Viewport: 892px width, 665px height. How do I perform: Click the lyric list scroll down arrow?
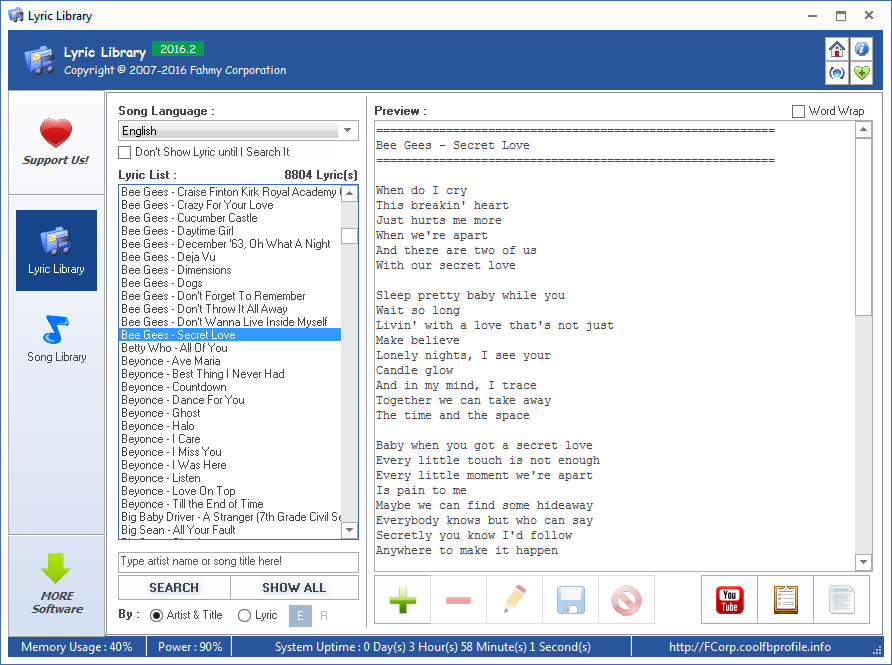pos(349,530)
